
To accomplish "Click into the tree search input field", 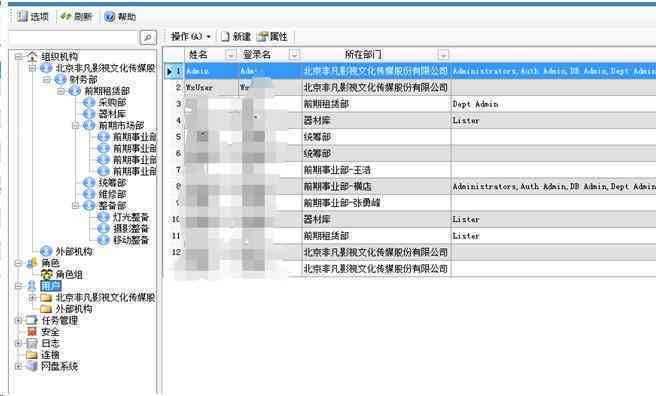I will coord(74,37).
